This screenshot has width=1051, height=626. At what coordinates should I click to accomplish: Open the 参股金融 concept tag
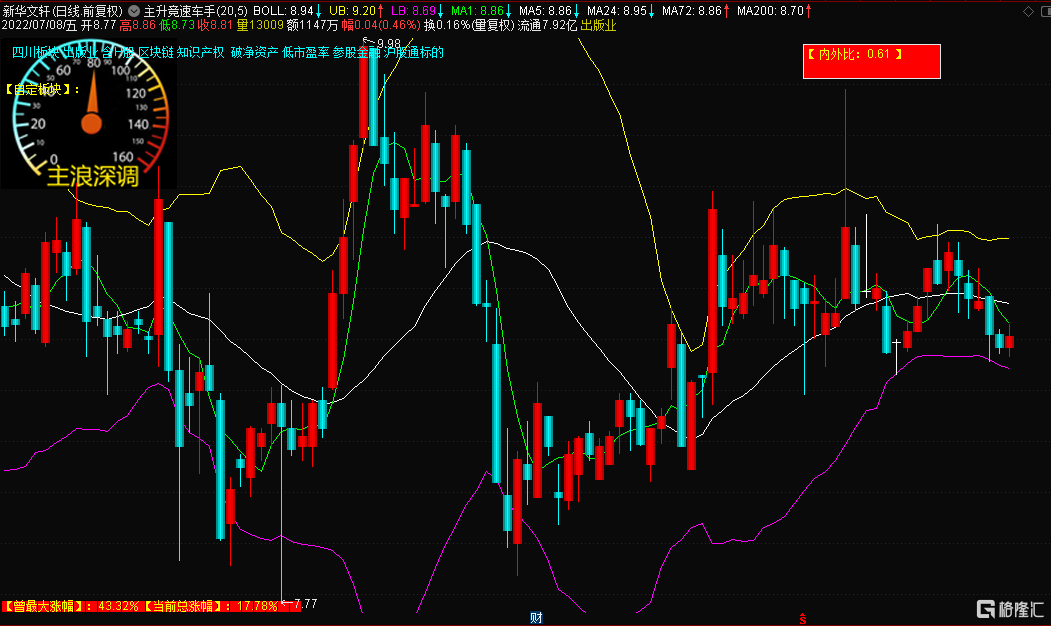click(x=357, y=52)
